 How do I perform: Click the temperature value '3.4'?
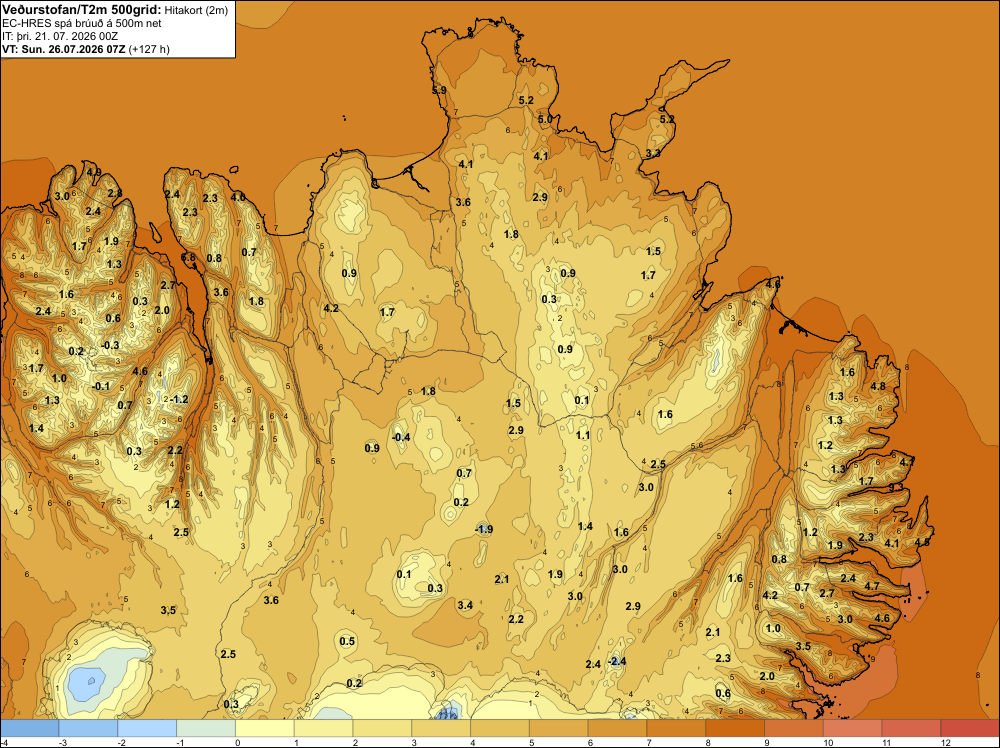465,605
